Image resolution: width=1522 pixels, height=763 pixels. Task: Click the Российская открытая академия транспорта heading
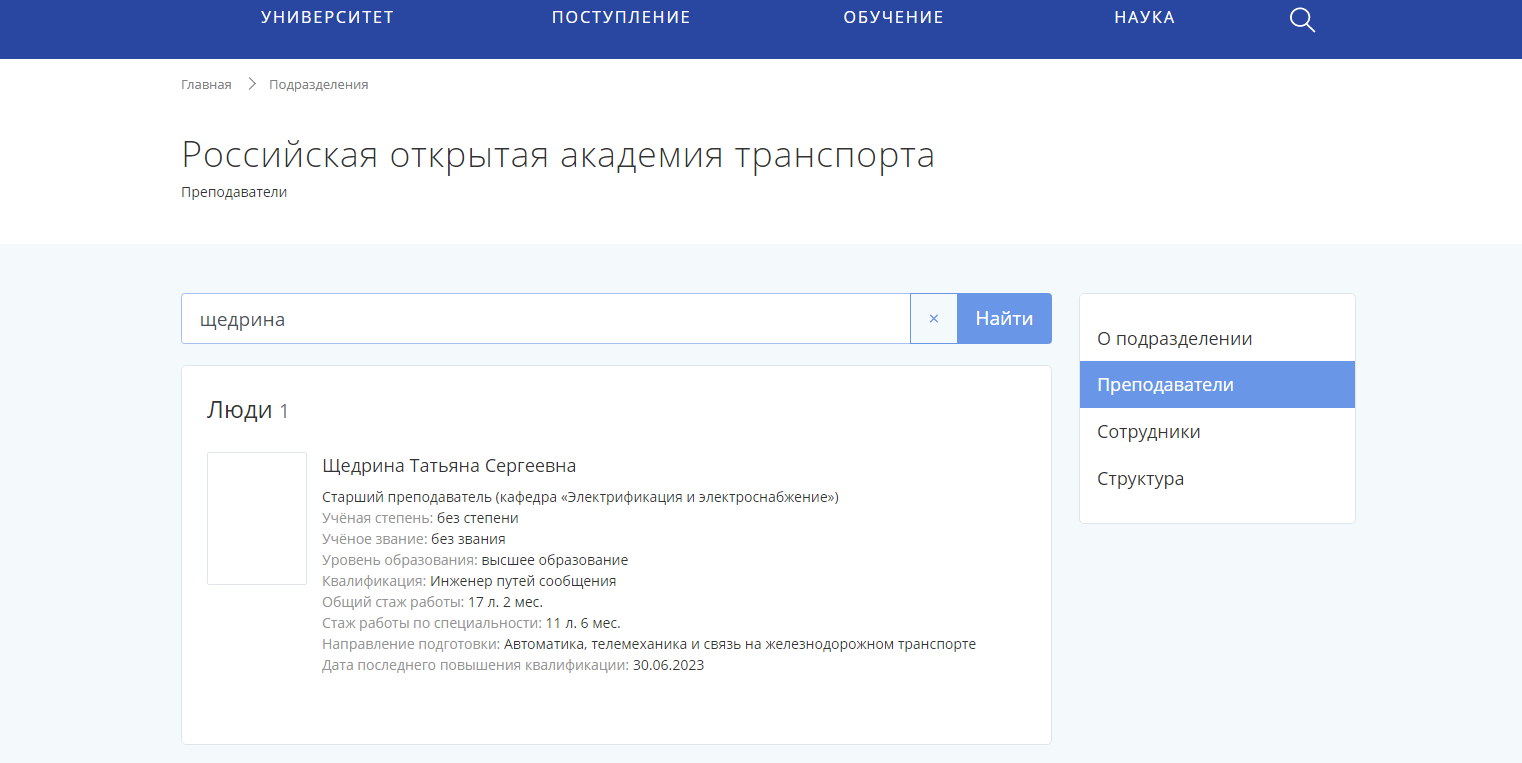click(558, 155)
